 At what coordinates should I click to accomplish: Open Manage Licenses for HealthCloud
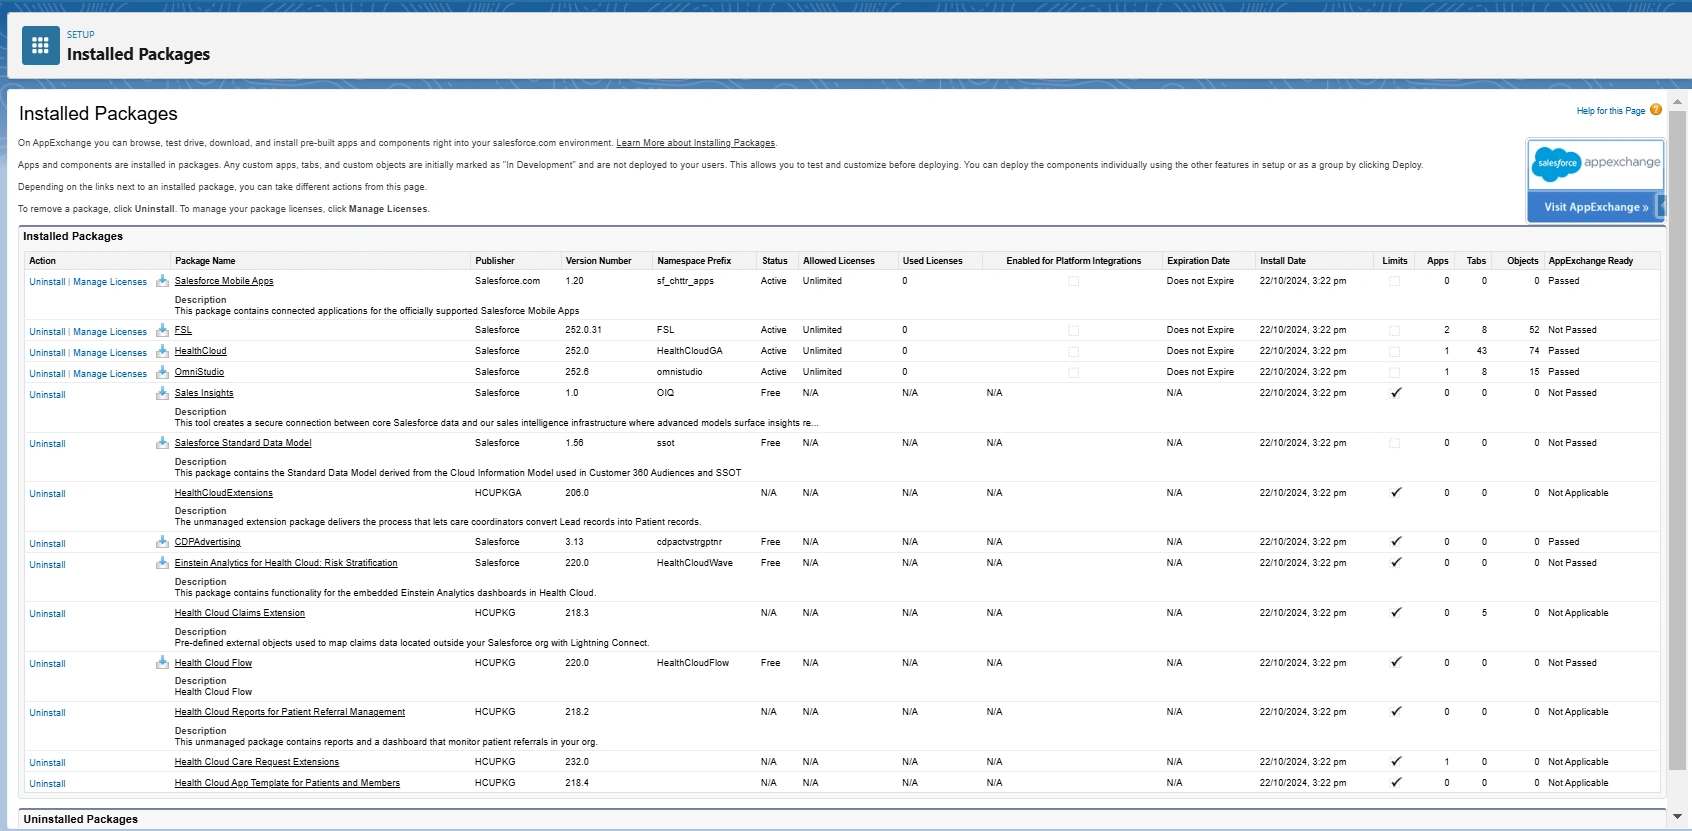[110, 353]
